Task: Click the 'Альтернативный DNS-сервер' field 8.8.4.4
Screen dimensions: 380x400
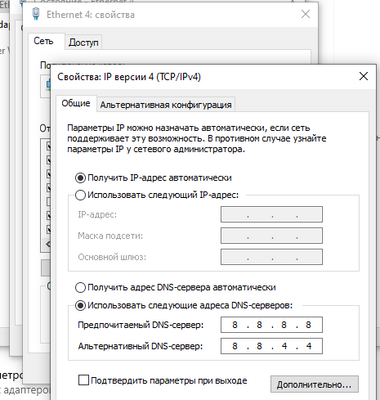Action: [x=271, y=346]
